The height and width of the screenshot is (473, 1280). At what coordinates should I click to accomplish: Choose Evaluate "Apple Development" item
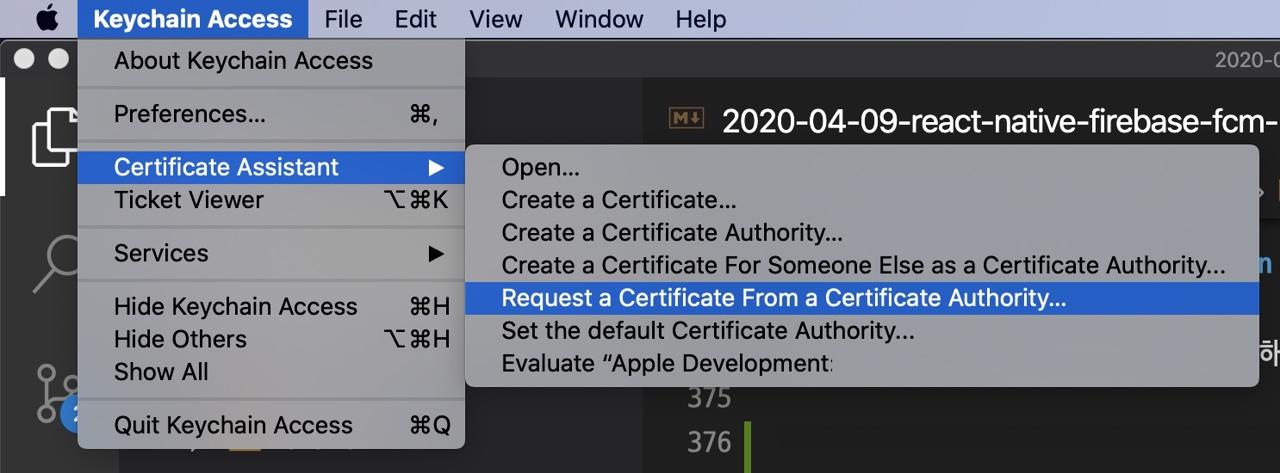coord(862,363)
